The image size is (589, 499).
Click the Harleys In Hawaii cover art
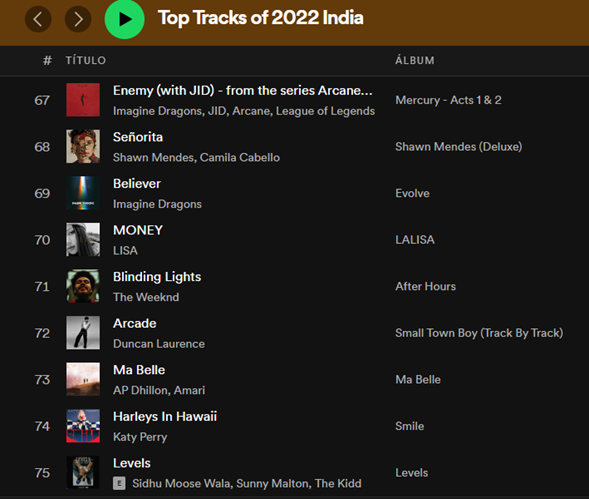pyautogui.click(x=83, y=426)
